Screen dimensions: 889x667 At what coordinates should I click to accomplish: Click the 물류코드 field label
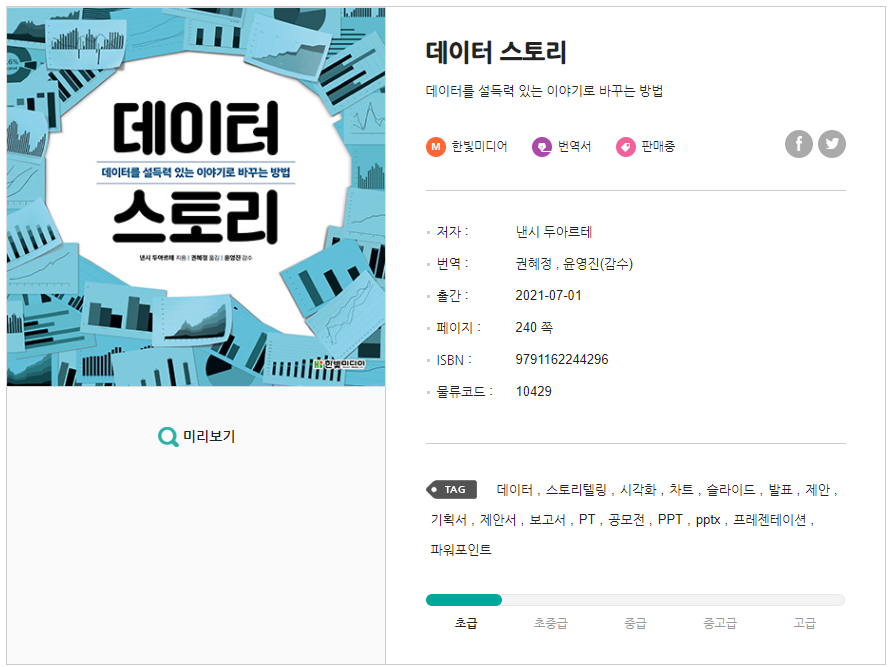coord(464,391)
